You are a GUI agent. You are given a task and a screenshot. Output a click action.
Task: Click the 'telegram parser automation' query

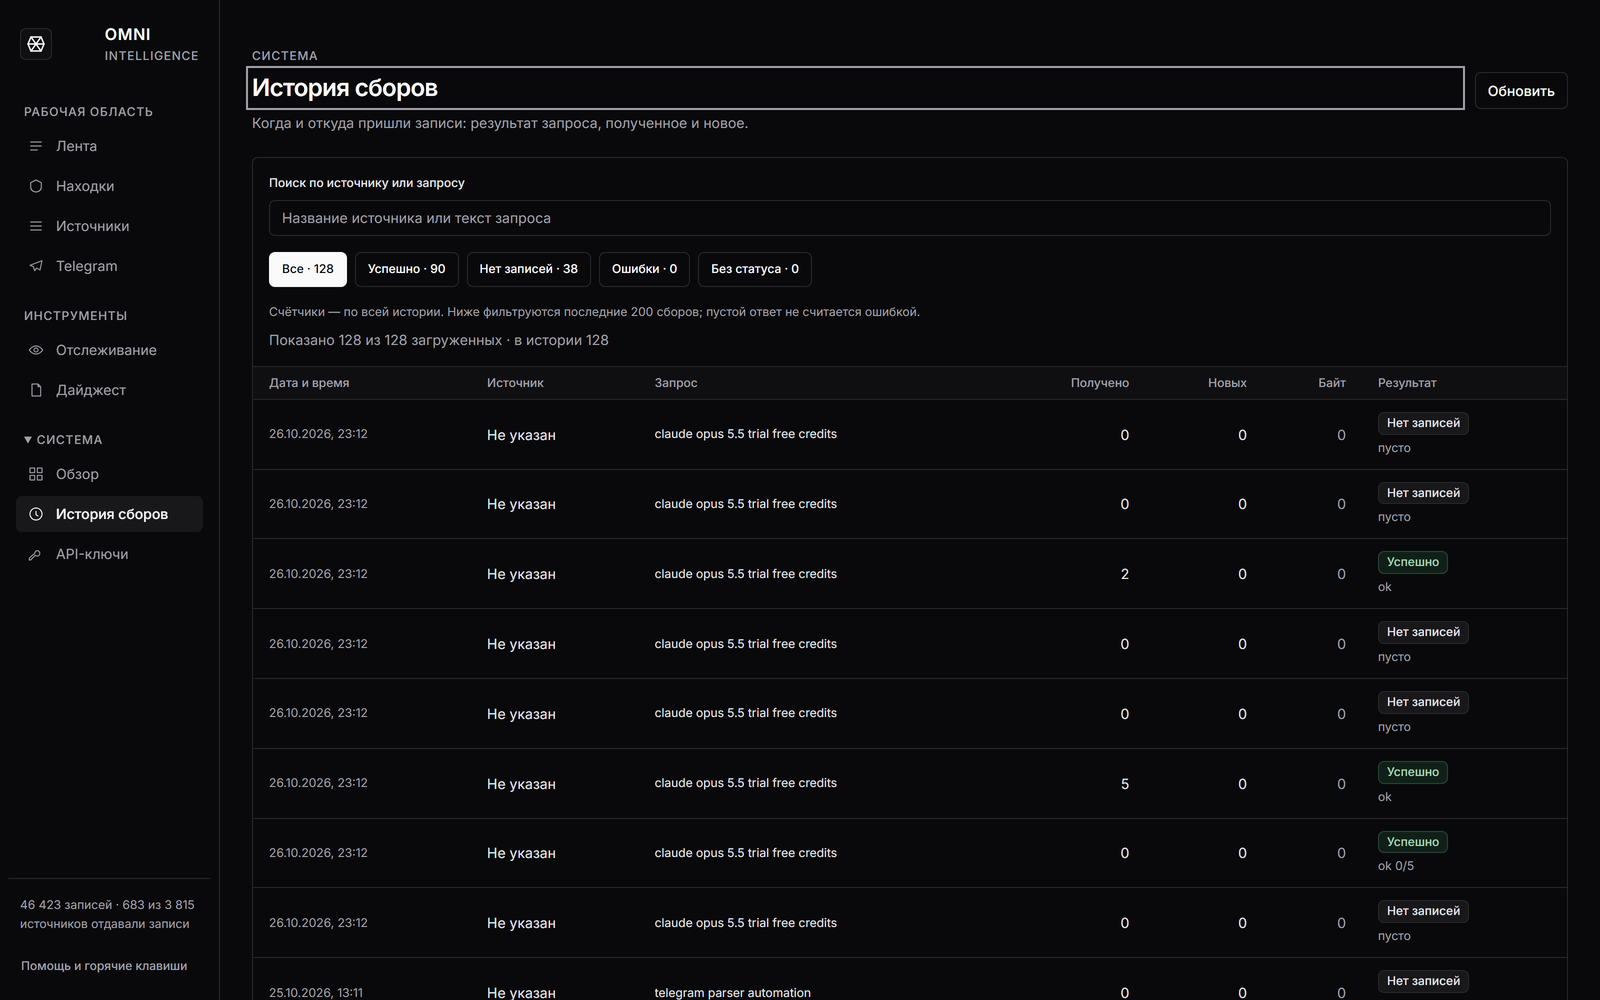pos(733,992)
